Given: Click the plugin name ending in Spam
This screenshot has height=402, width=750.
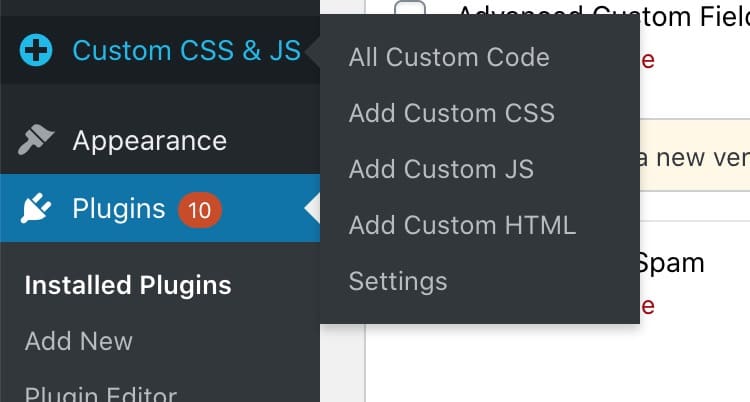Looking at the screenshot, I should click(672, 264).
